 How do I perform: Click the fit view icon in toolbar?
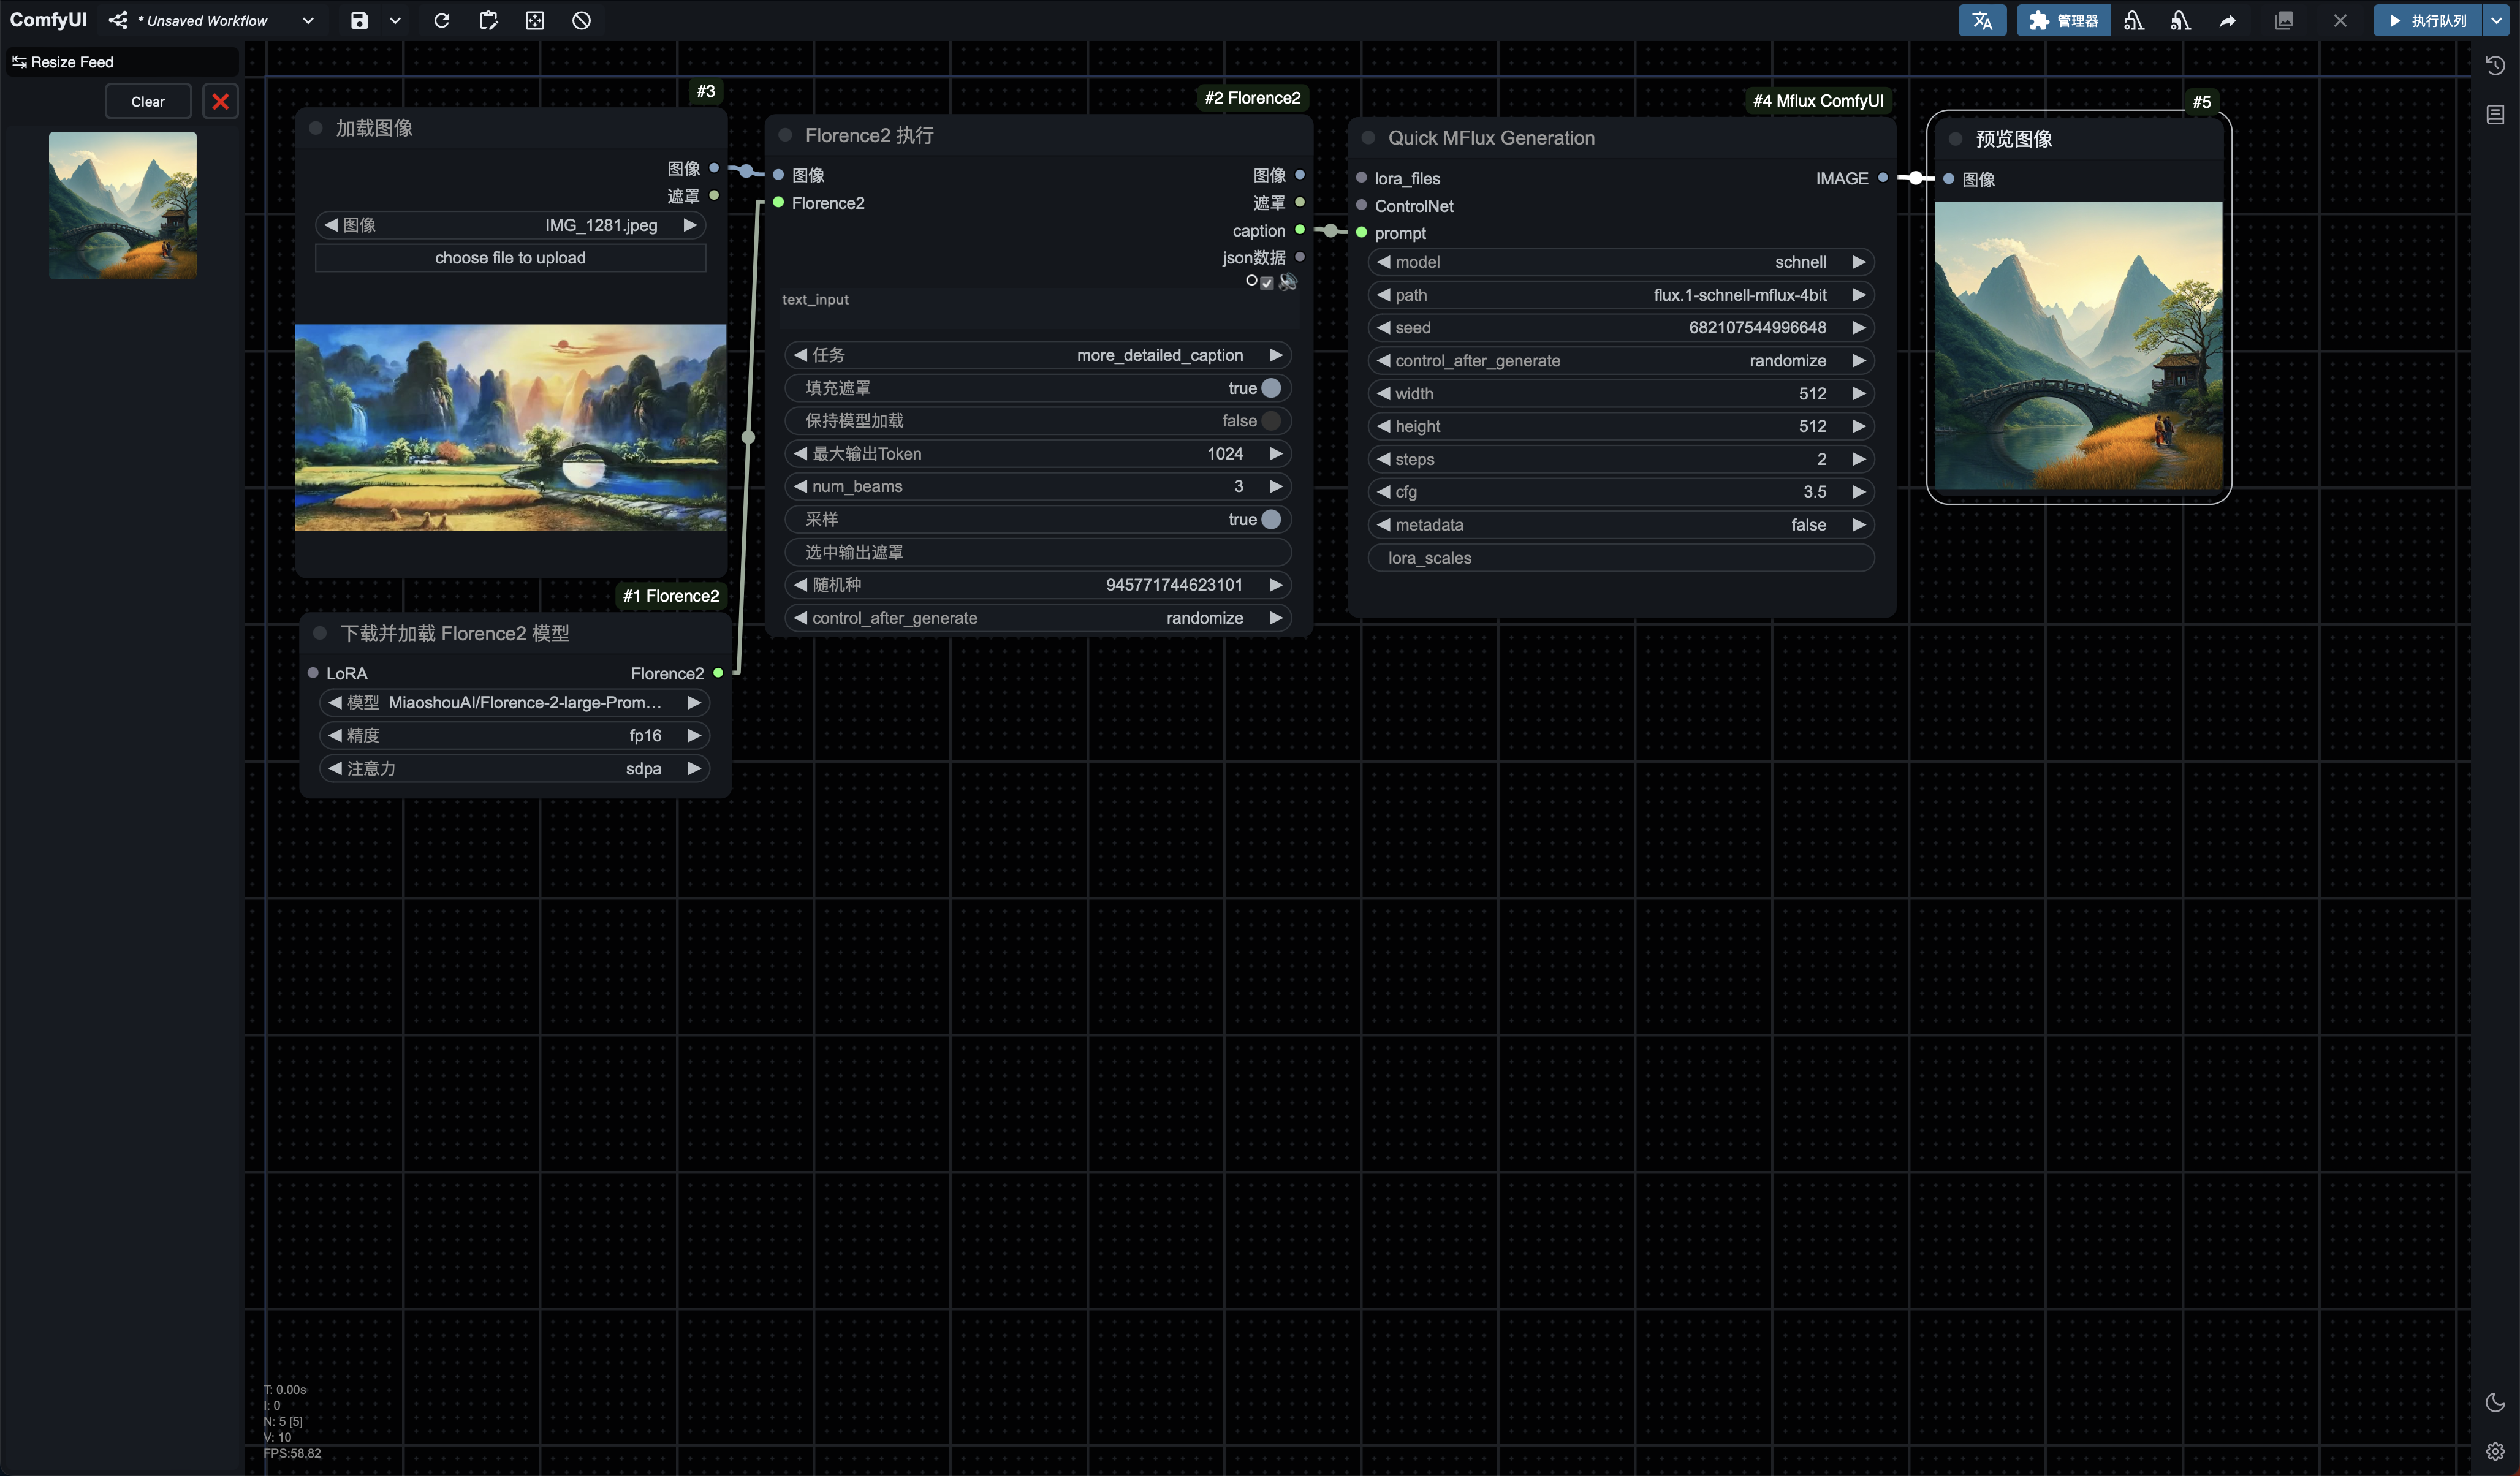[x=535, y=20]
